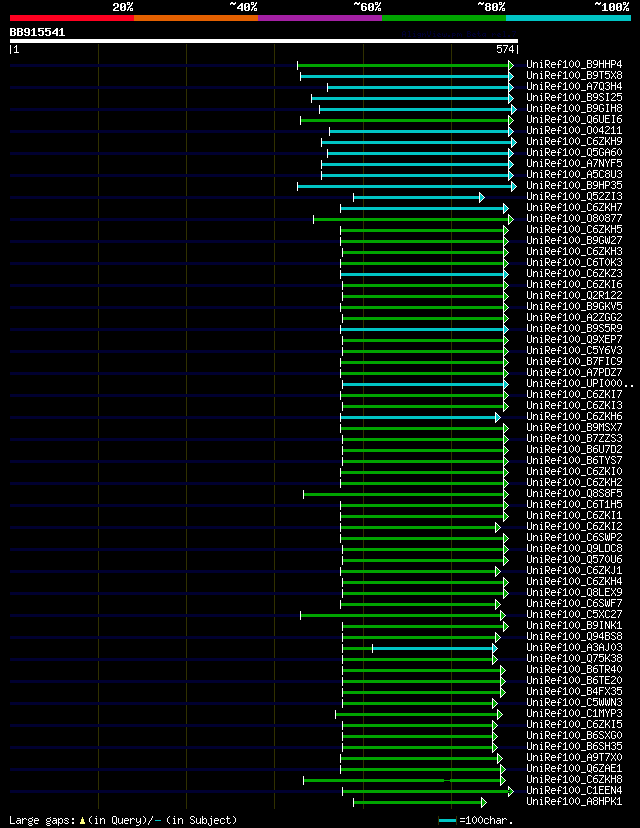Click the cyan alignment bar for B9S5R9
The image size is (640, 828).
click(425, 330)
